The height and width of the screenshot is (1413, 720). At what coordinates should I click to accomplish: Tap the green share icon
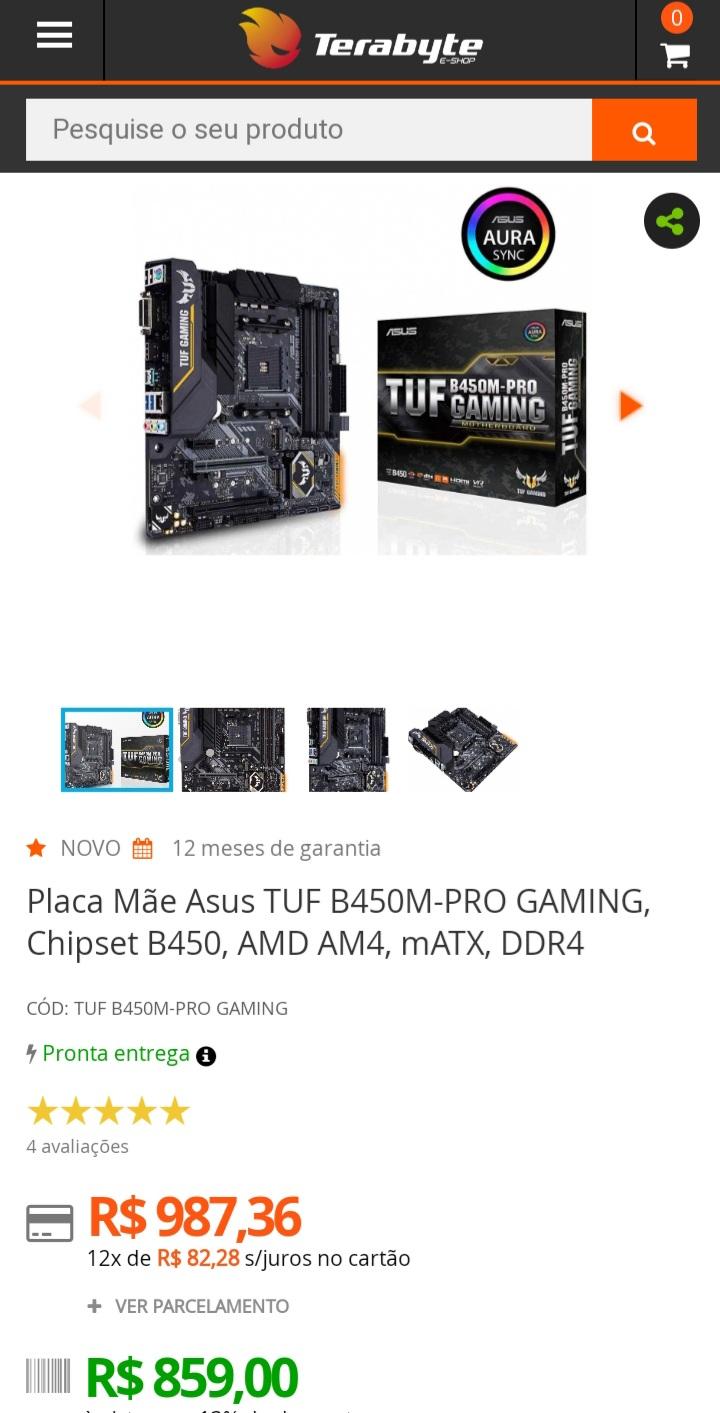click(671, 221)
